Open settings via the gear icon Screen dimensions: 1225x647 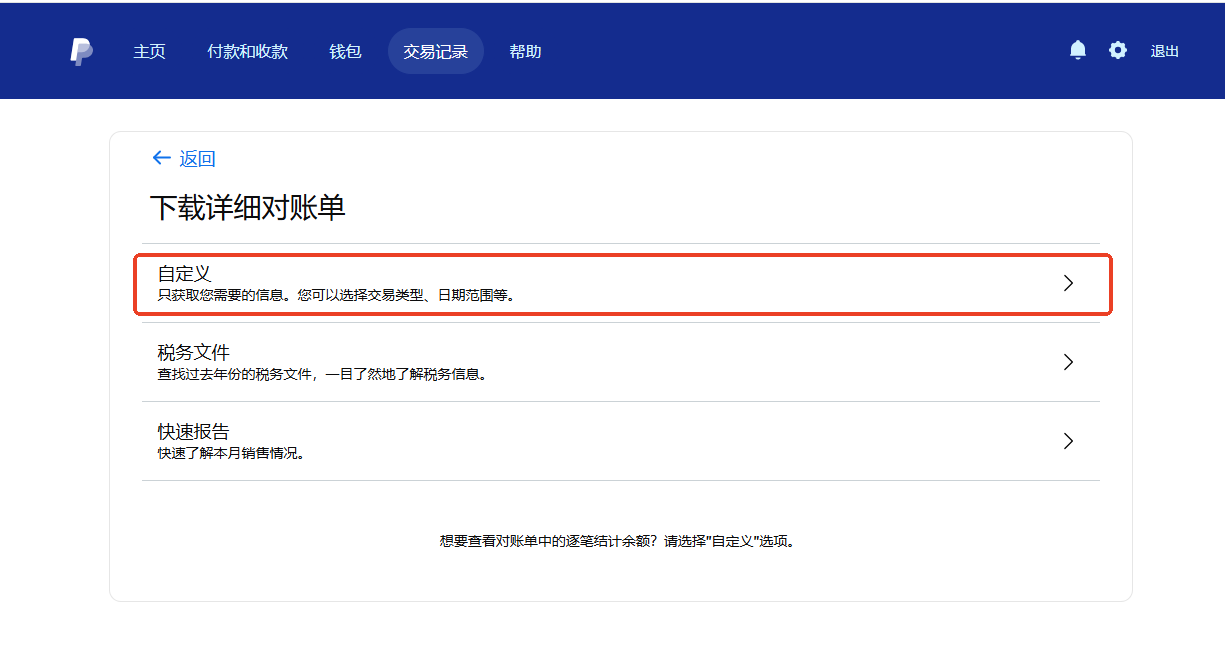click(x=1117, y=51)
